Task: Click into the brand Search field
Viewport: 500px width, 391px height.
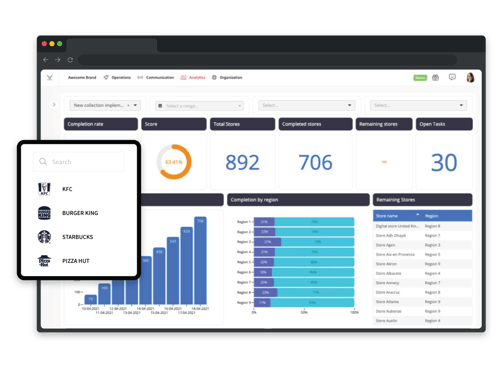Action: [79, 162]
